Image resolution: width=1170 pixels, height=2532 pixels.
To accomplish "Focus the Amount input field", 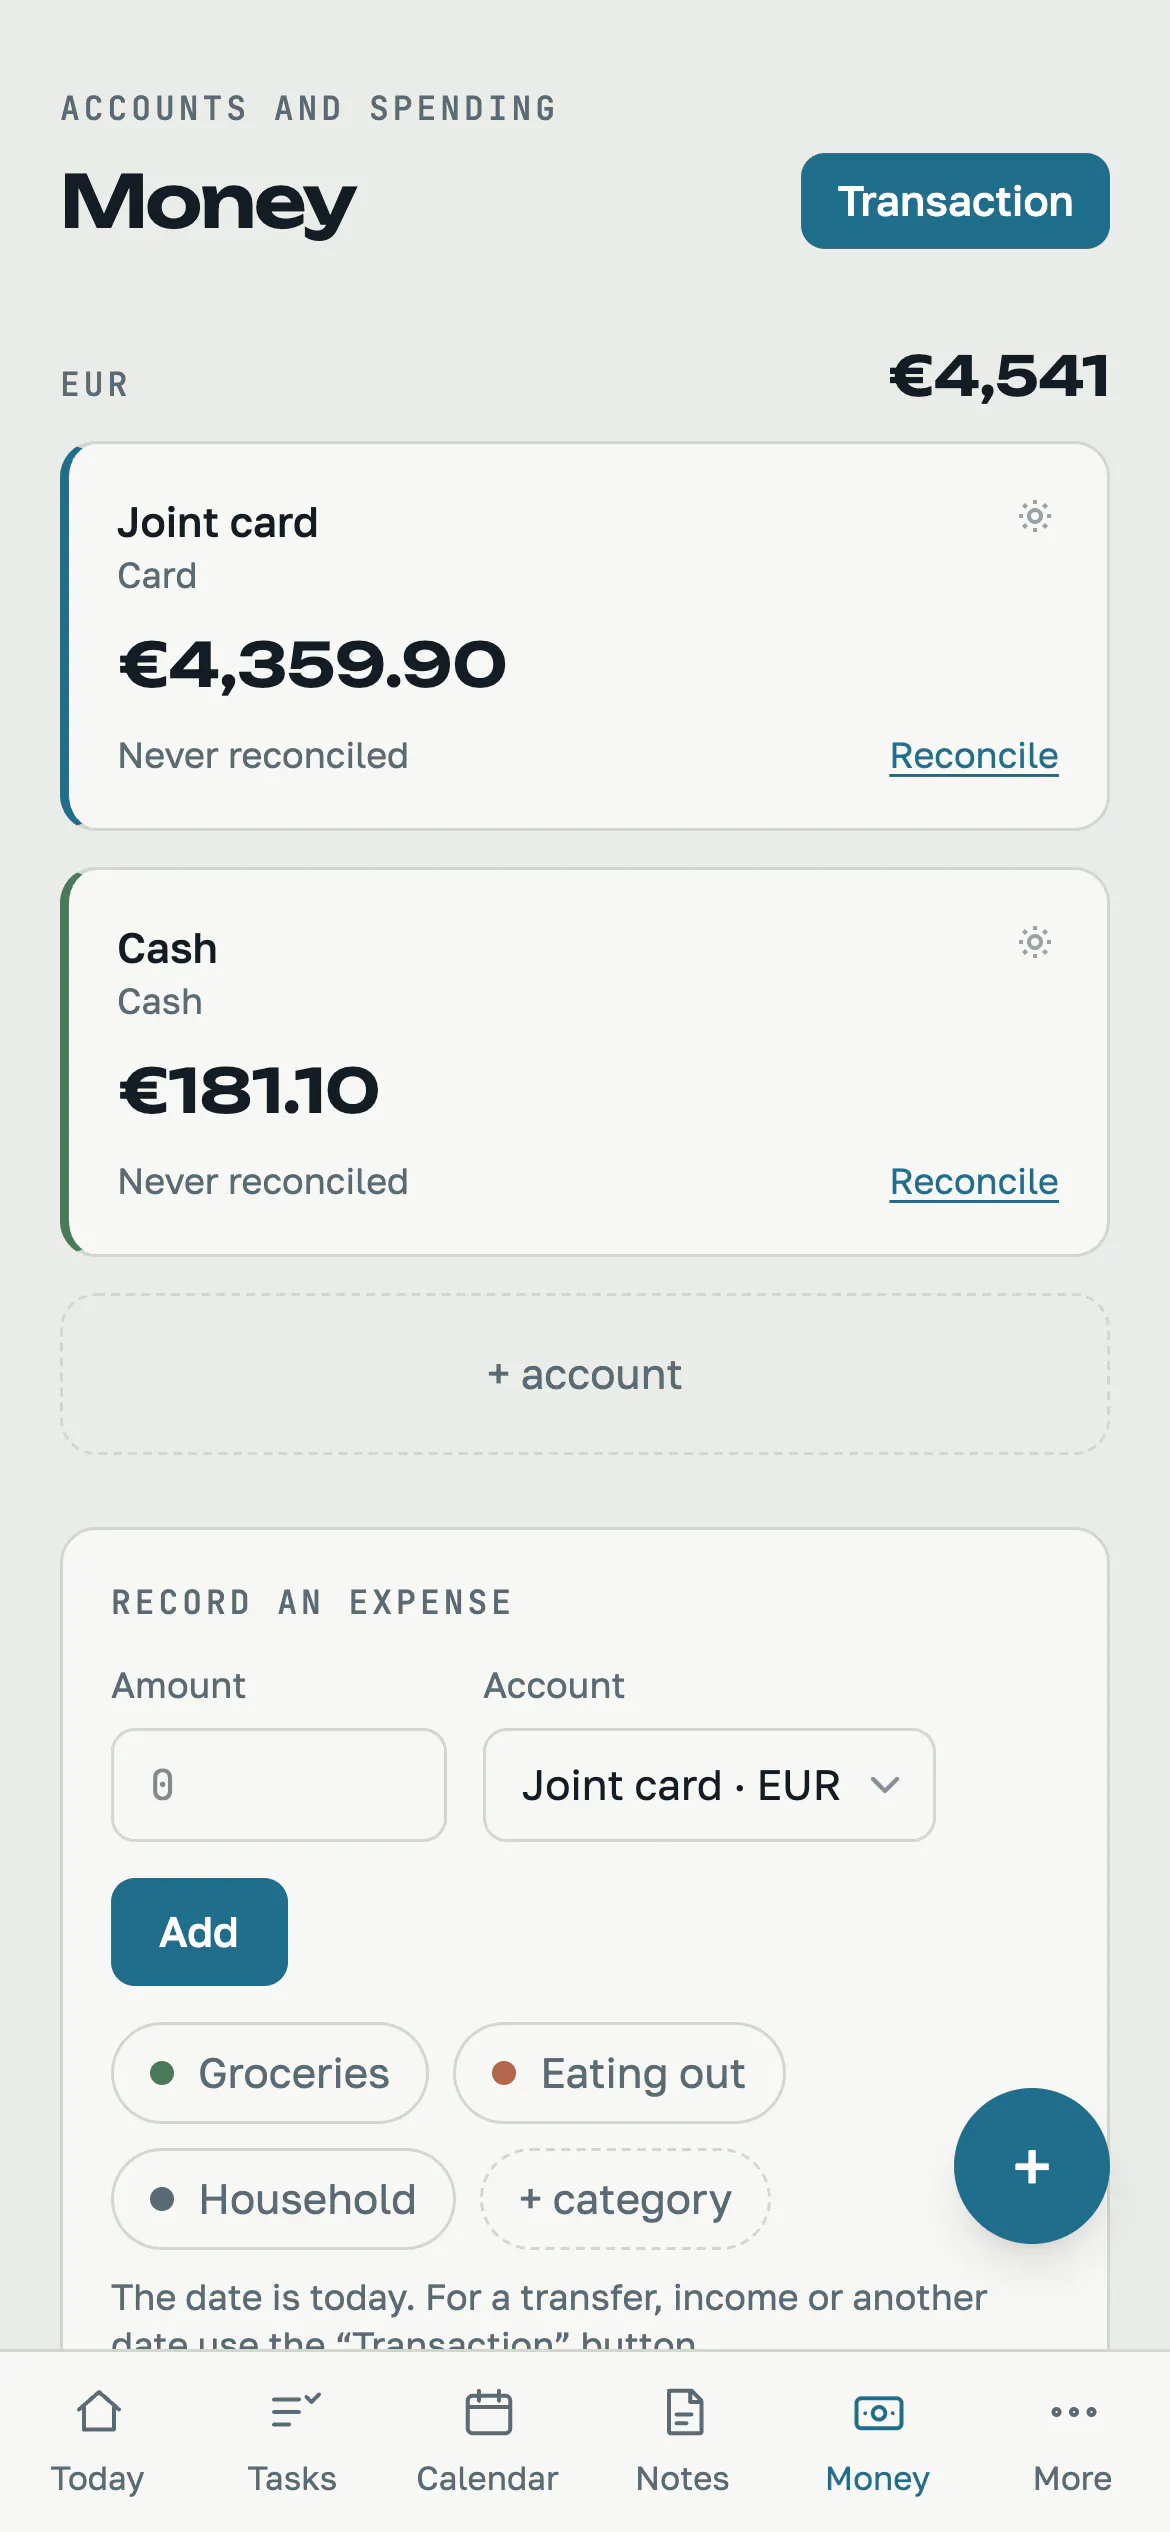I will (279, 1785).
